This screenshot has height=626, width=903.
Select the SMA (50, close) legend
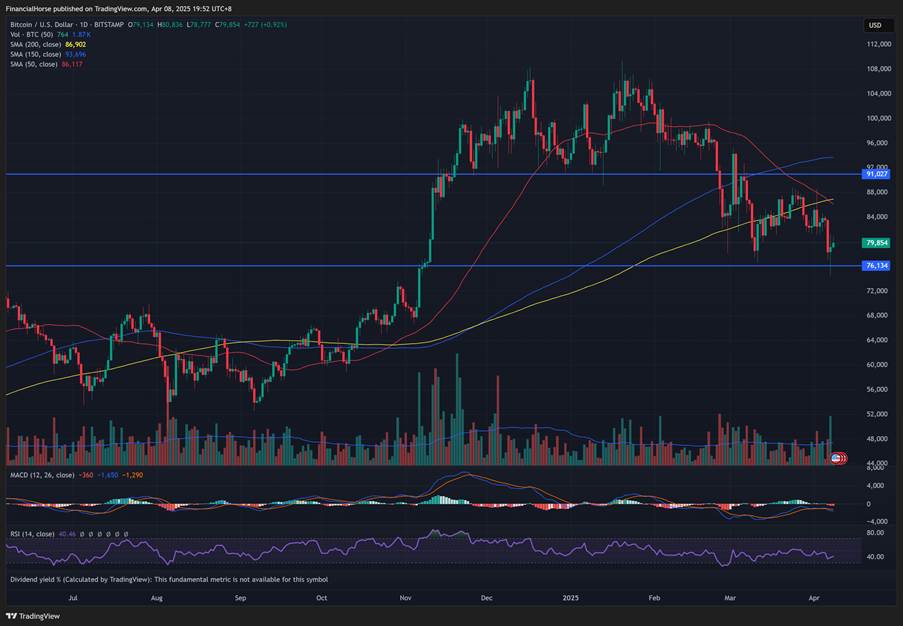point(34,64)
